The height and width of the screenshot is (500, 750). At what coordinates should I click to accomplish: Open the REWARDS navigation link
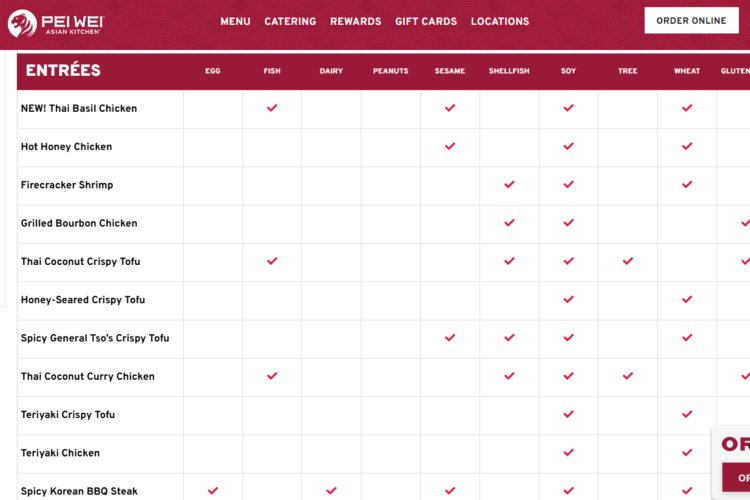(x=355, y=22)
